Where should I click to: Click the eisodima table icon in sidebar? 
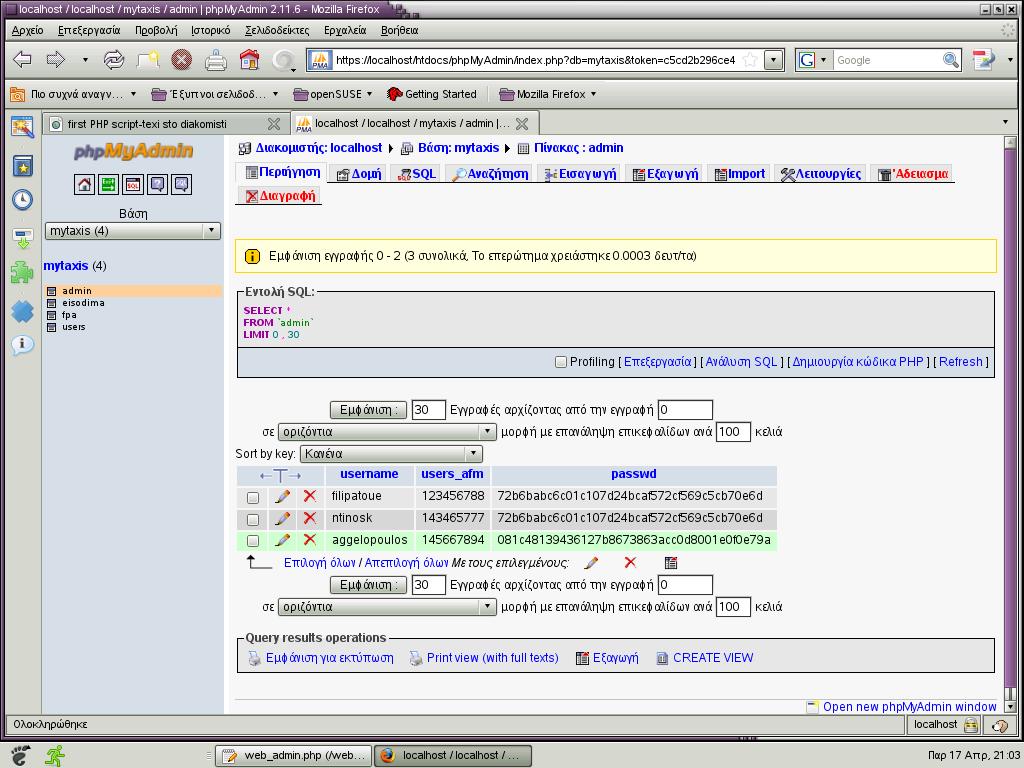pos(52,303)
